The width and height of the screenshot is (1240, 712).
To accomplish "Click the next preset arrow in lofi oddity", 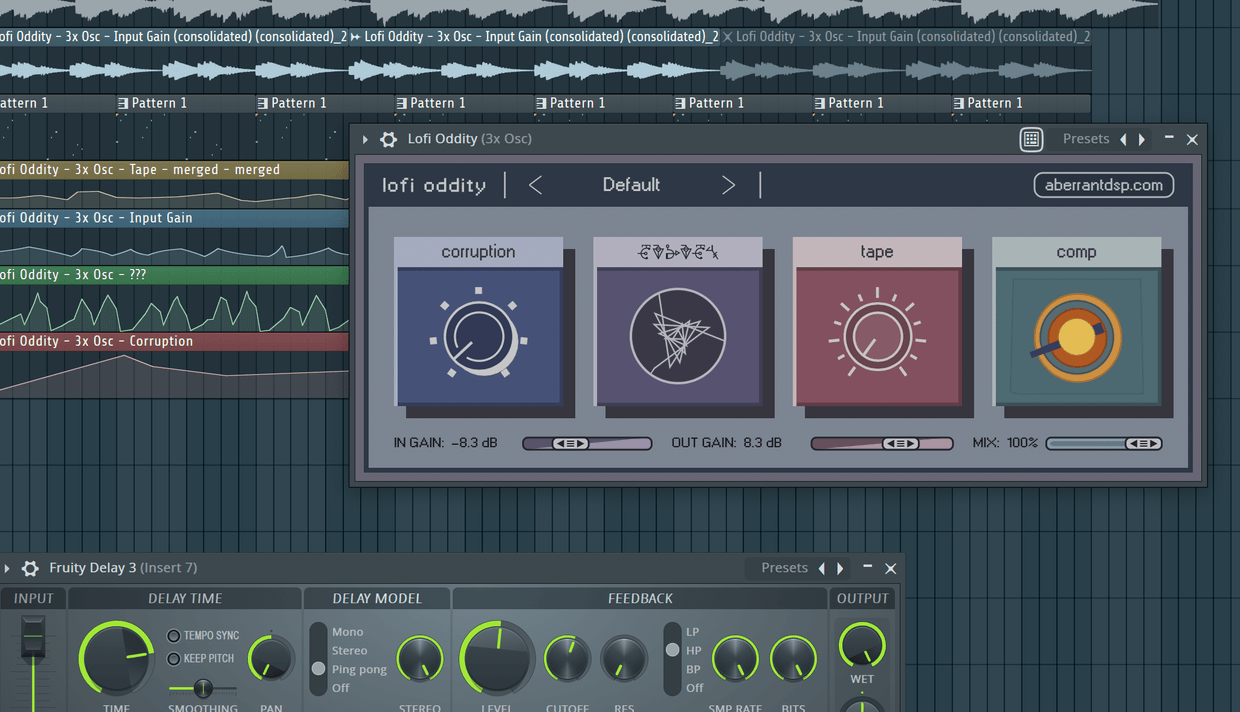I will (x=728, y=185).
